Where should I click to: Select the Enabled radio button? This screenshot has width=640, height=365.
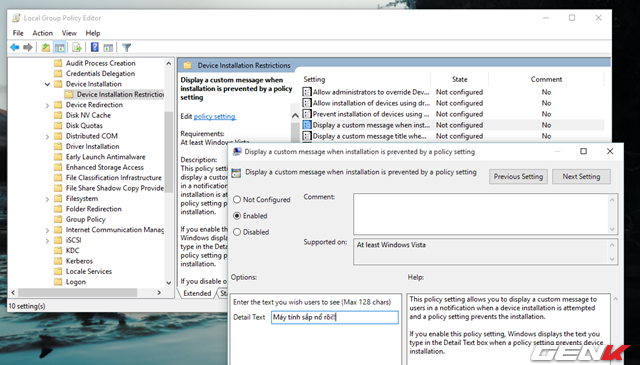pos(237,216)
